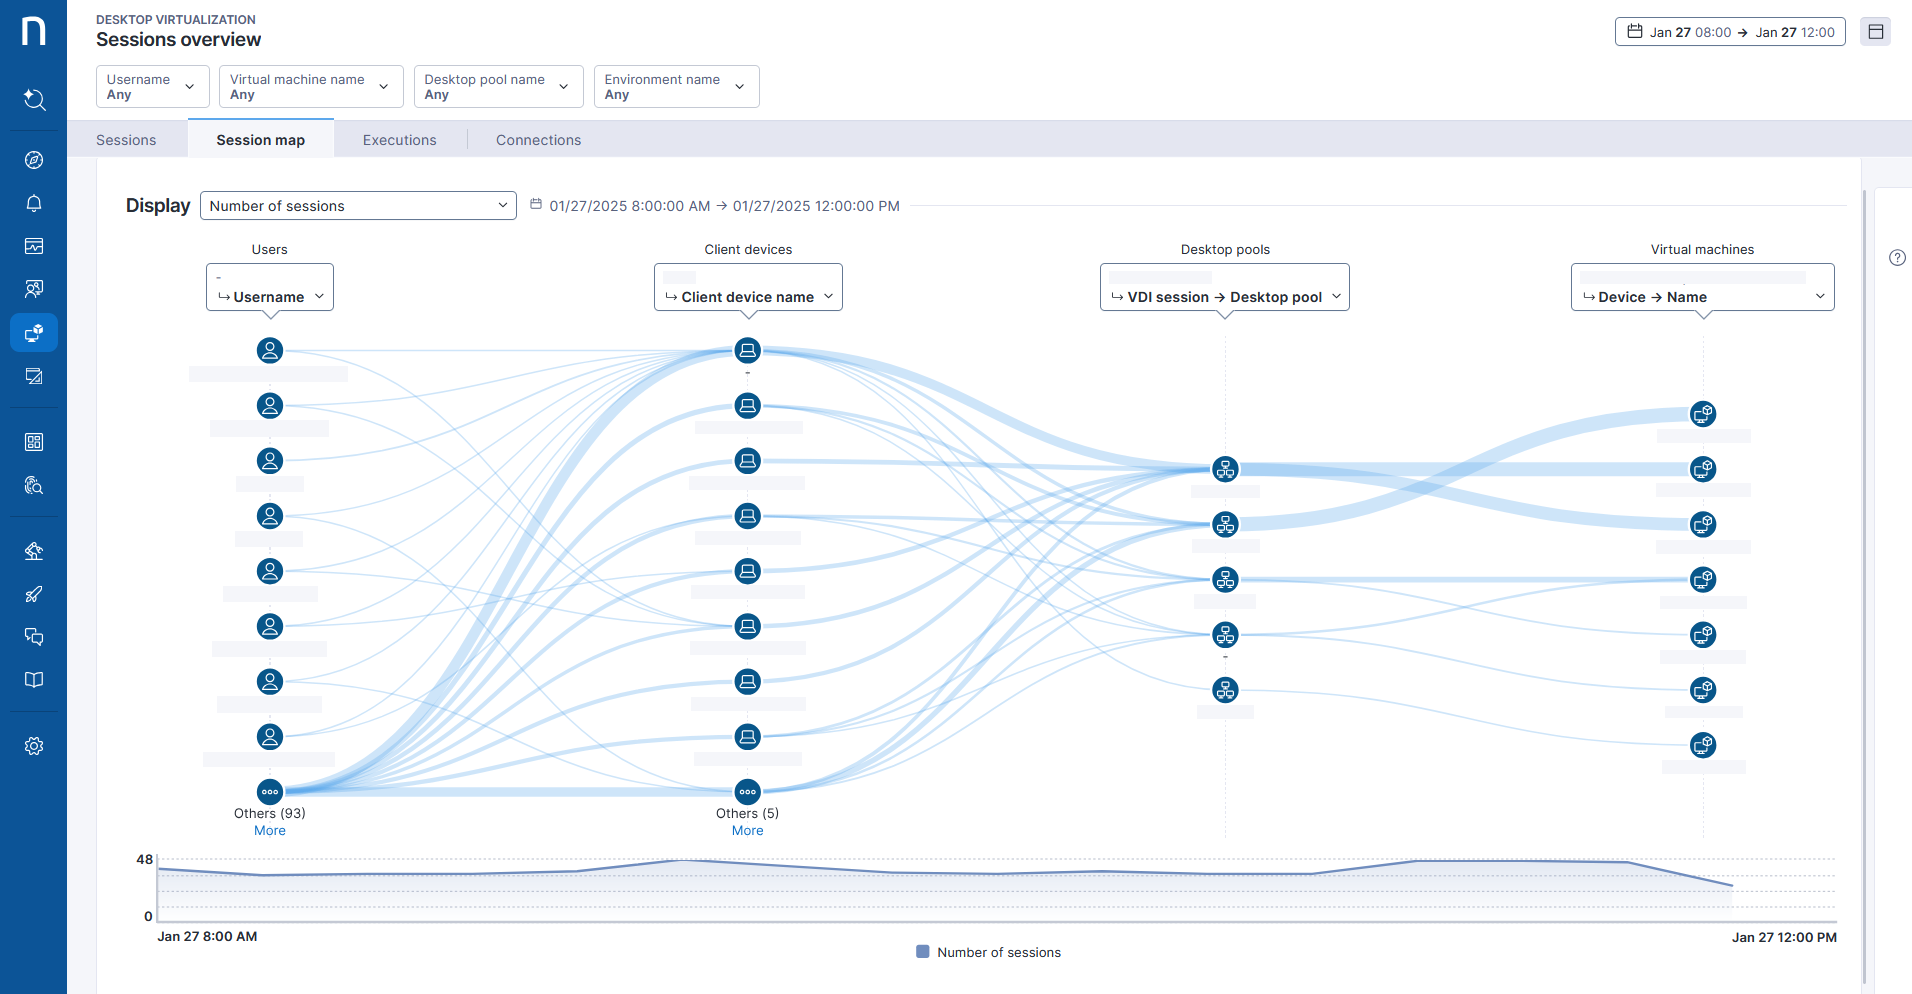Expand the Username filter dropdown
This screenshot has width=1912, height=994.
pyautogui.click(x=152, y=87)
